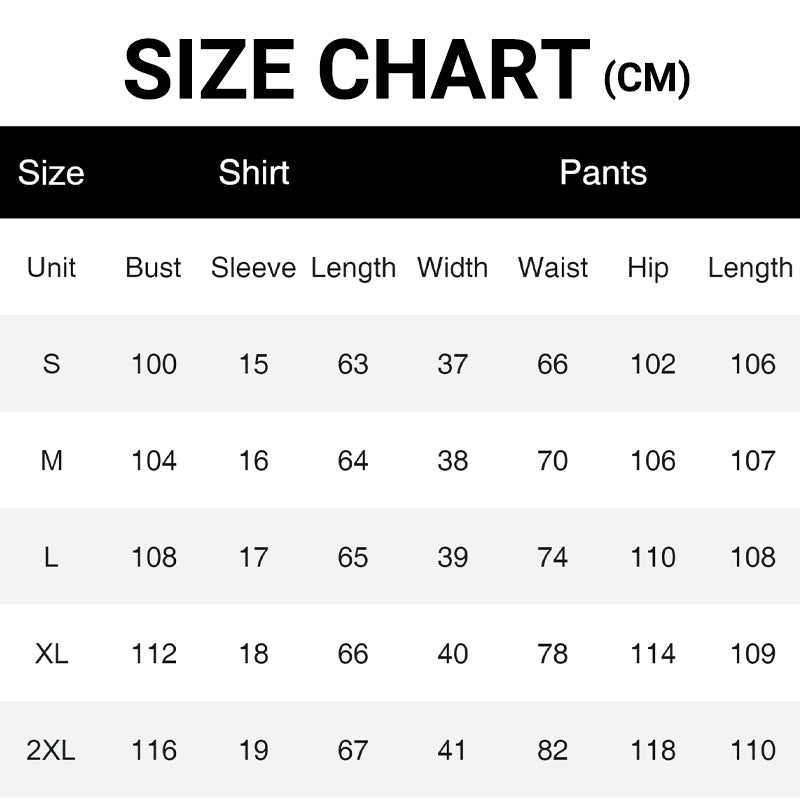Click the Sleeve column heading
Viewport: 800px width, 800px height.
click(x=253, y=268)
